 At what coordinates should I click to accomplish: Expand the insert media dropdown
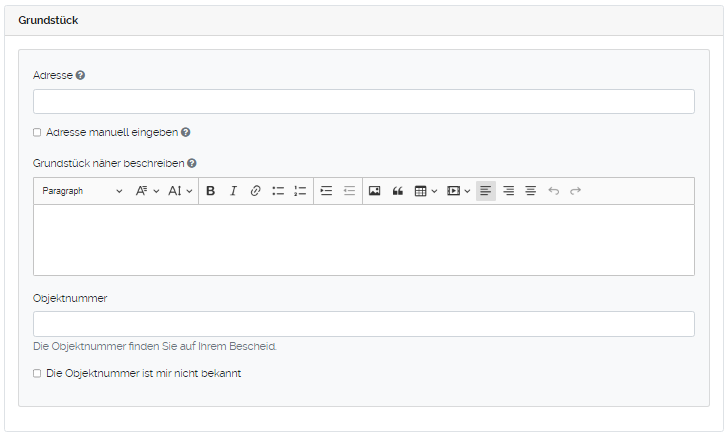[459, 191]
